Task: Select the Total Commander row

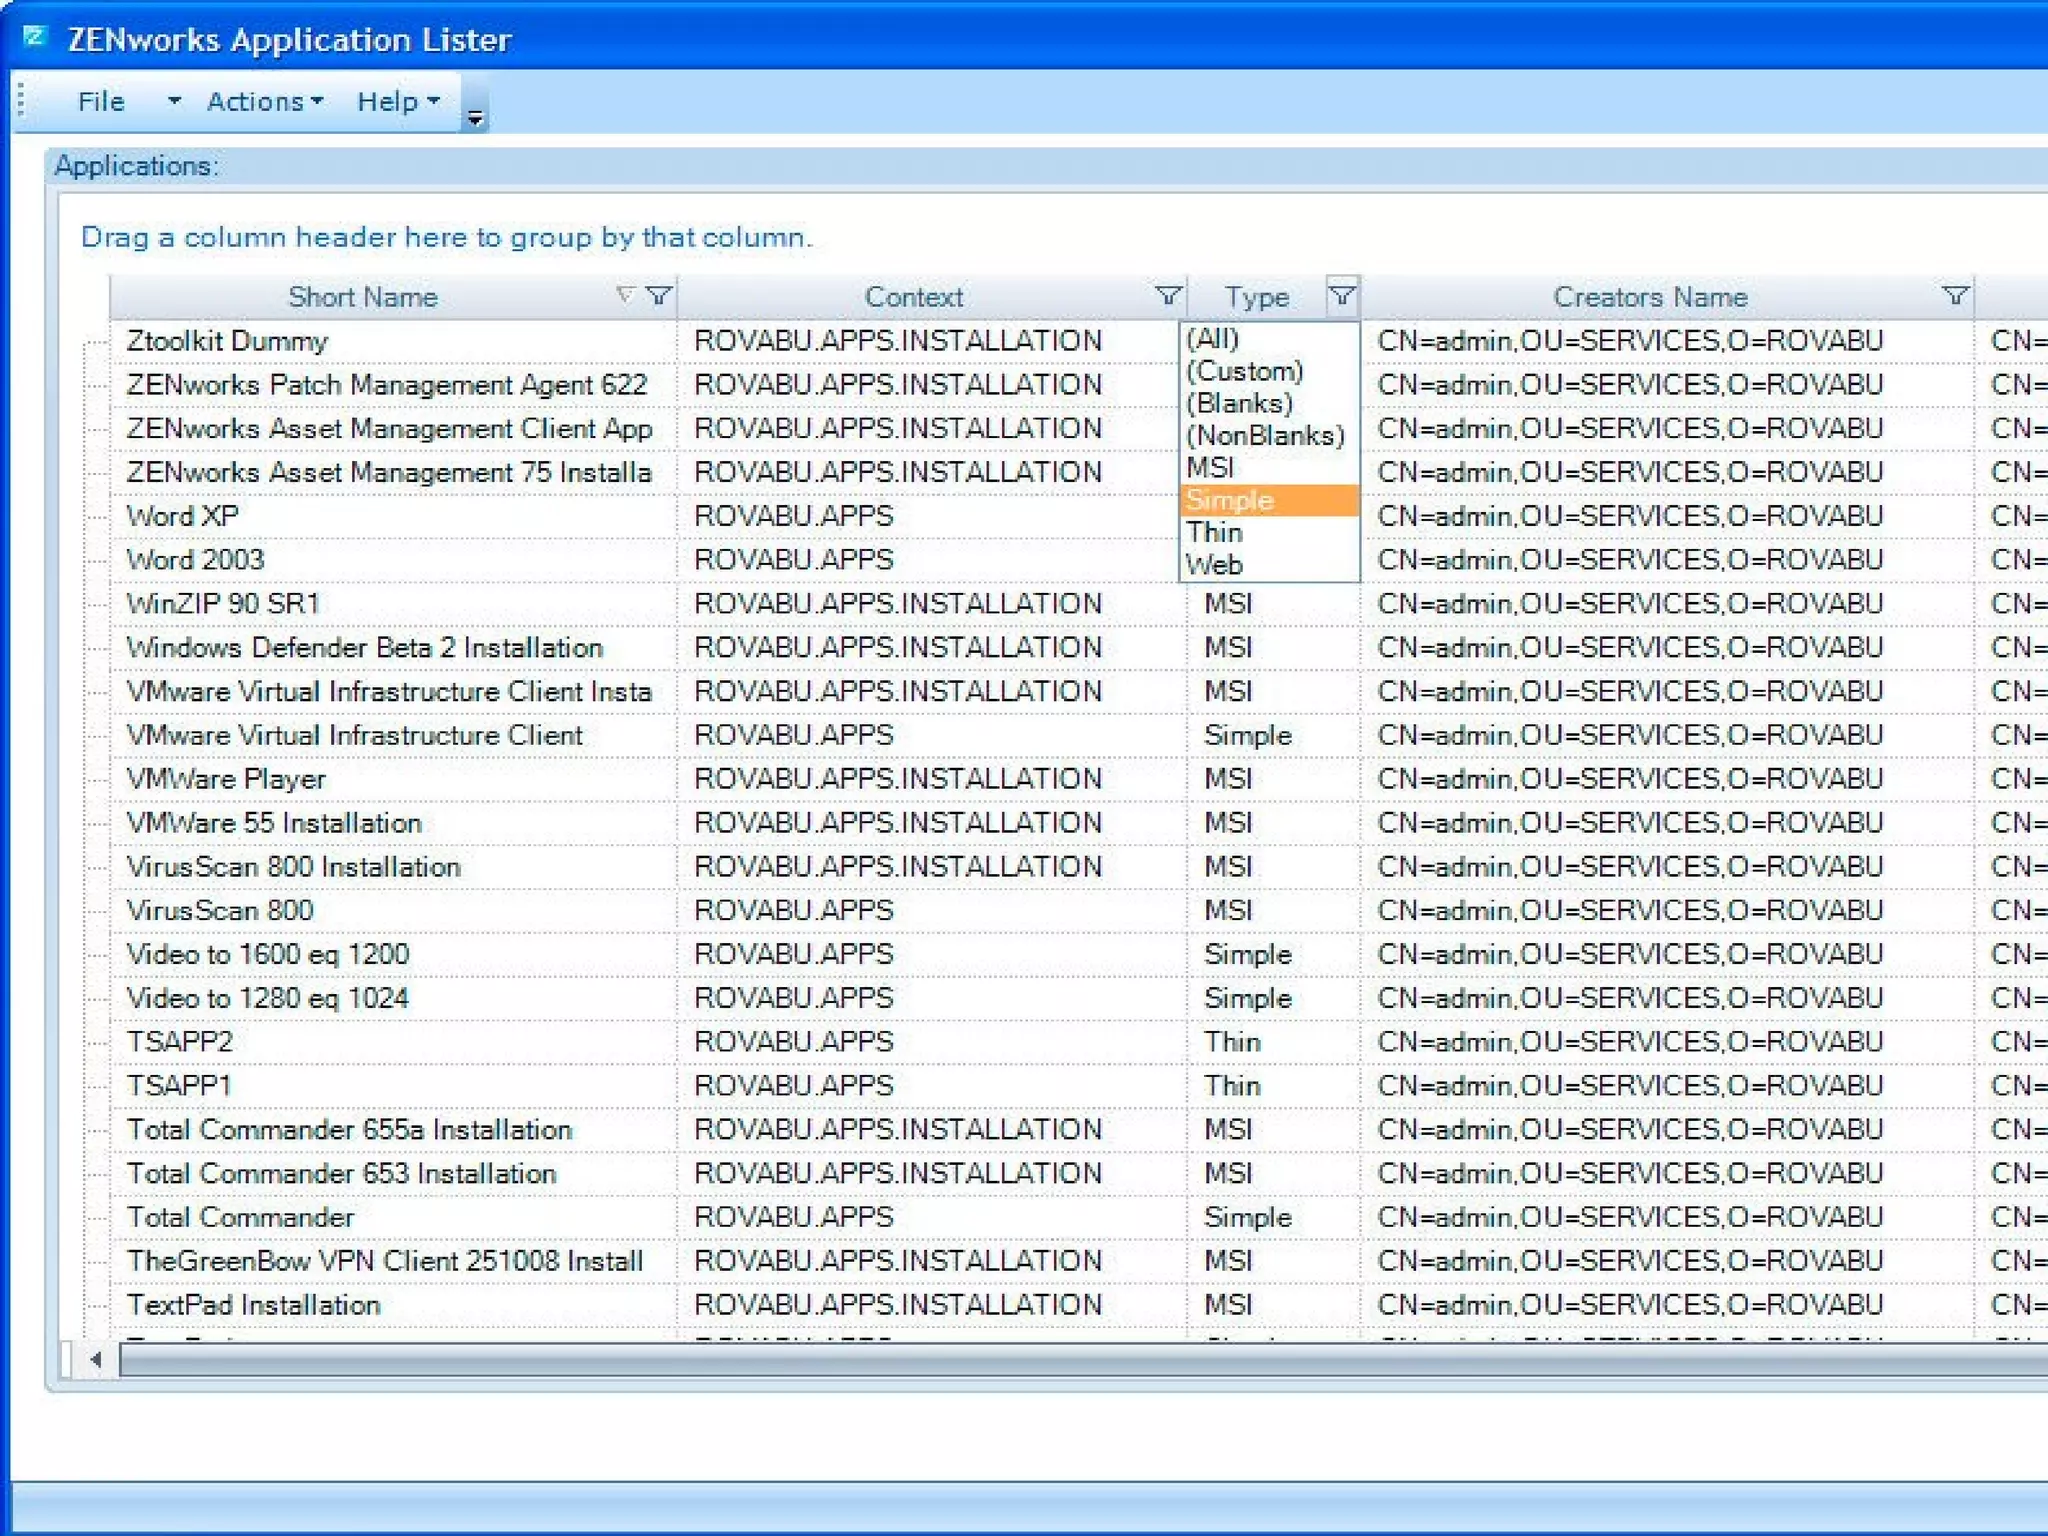Action: point(240,1217)
